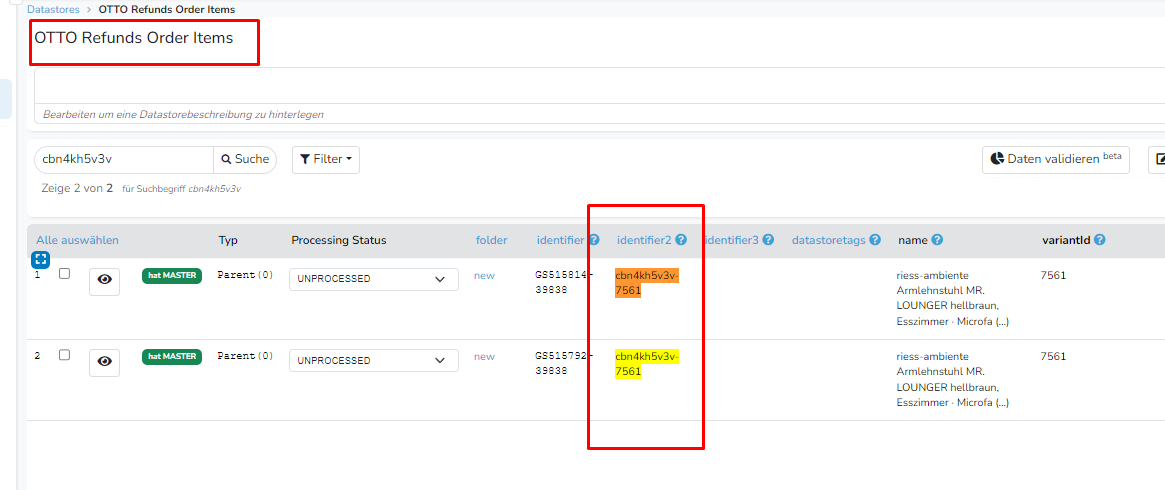Click the yellow highlighted cbn4kh5v3v-7561 cell
The height and width of the screenshot is (490, 1165).
click(x=646, y=364)
